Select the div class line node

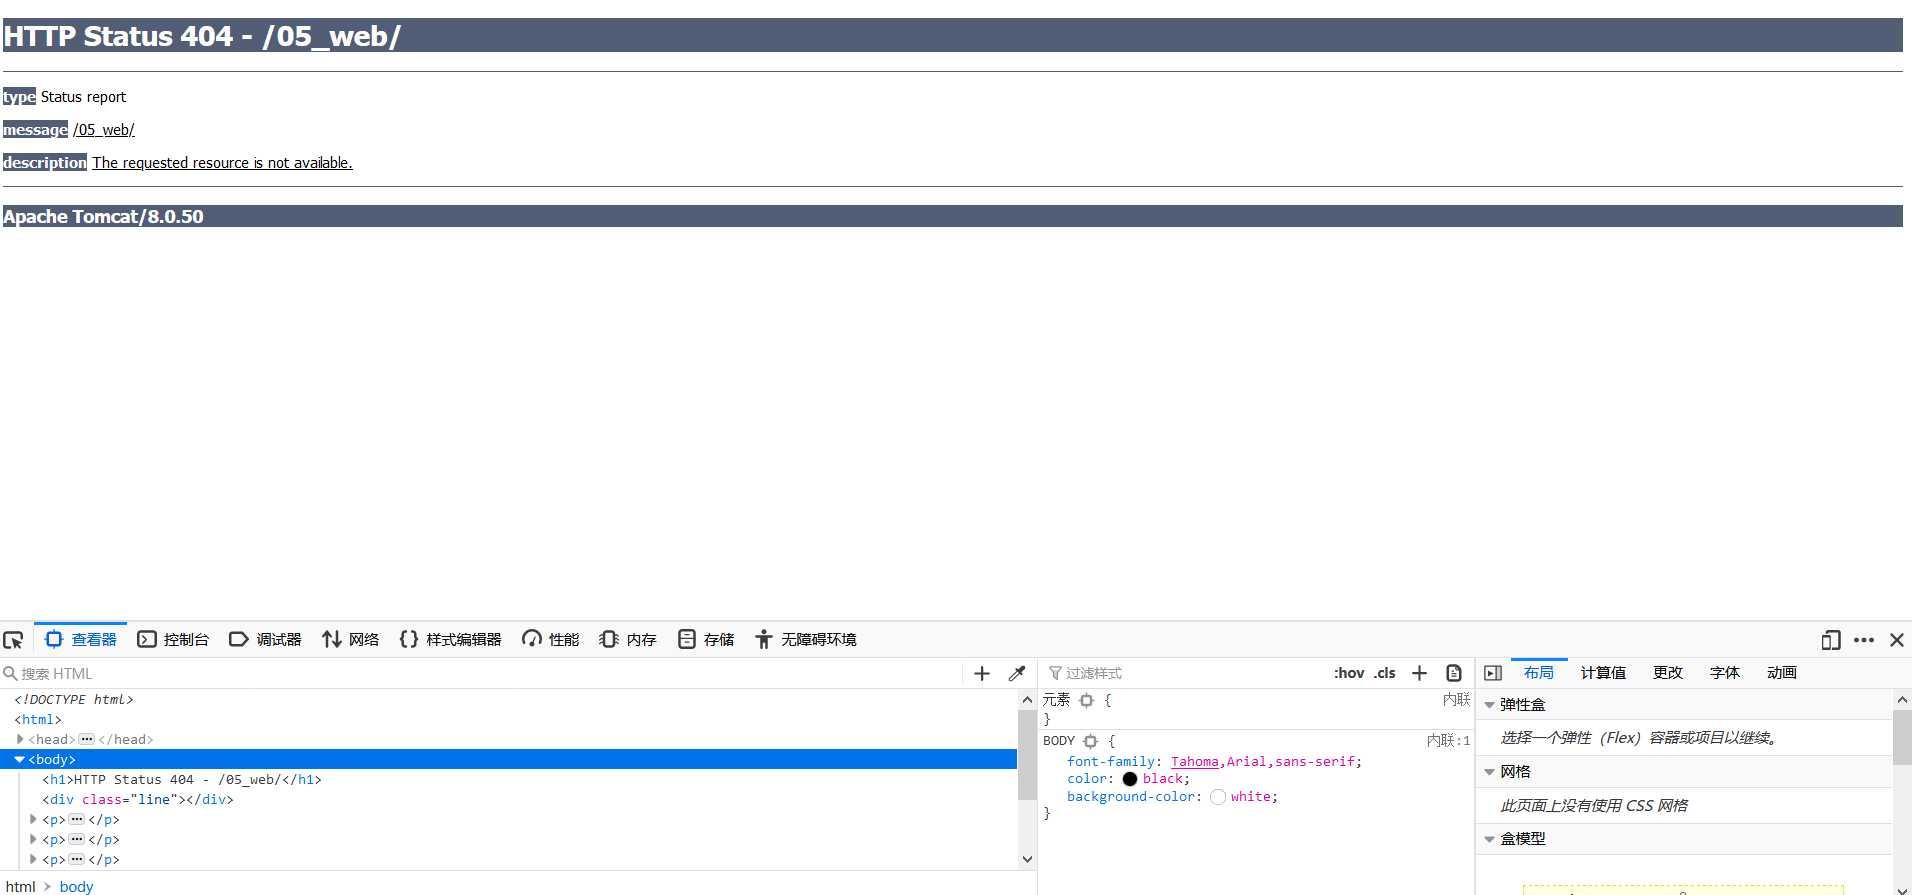tap(138, 800)
